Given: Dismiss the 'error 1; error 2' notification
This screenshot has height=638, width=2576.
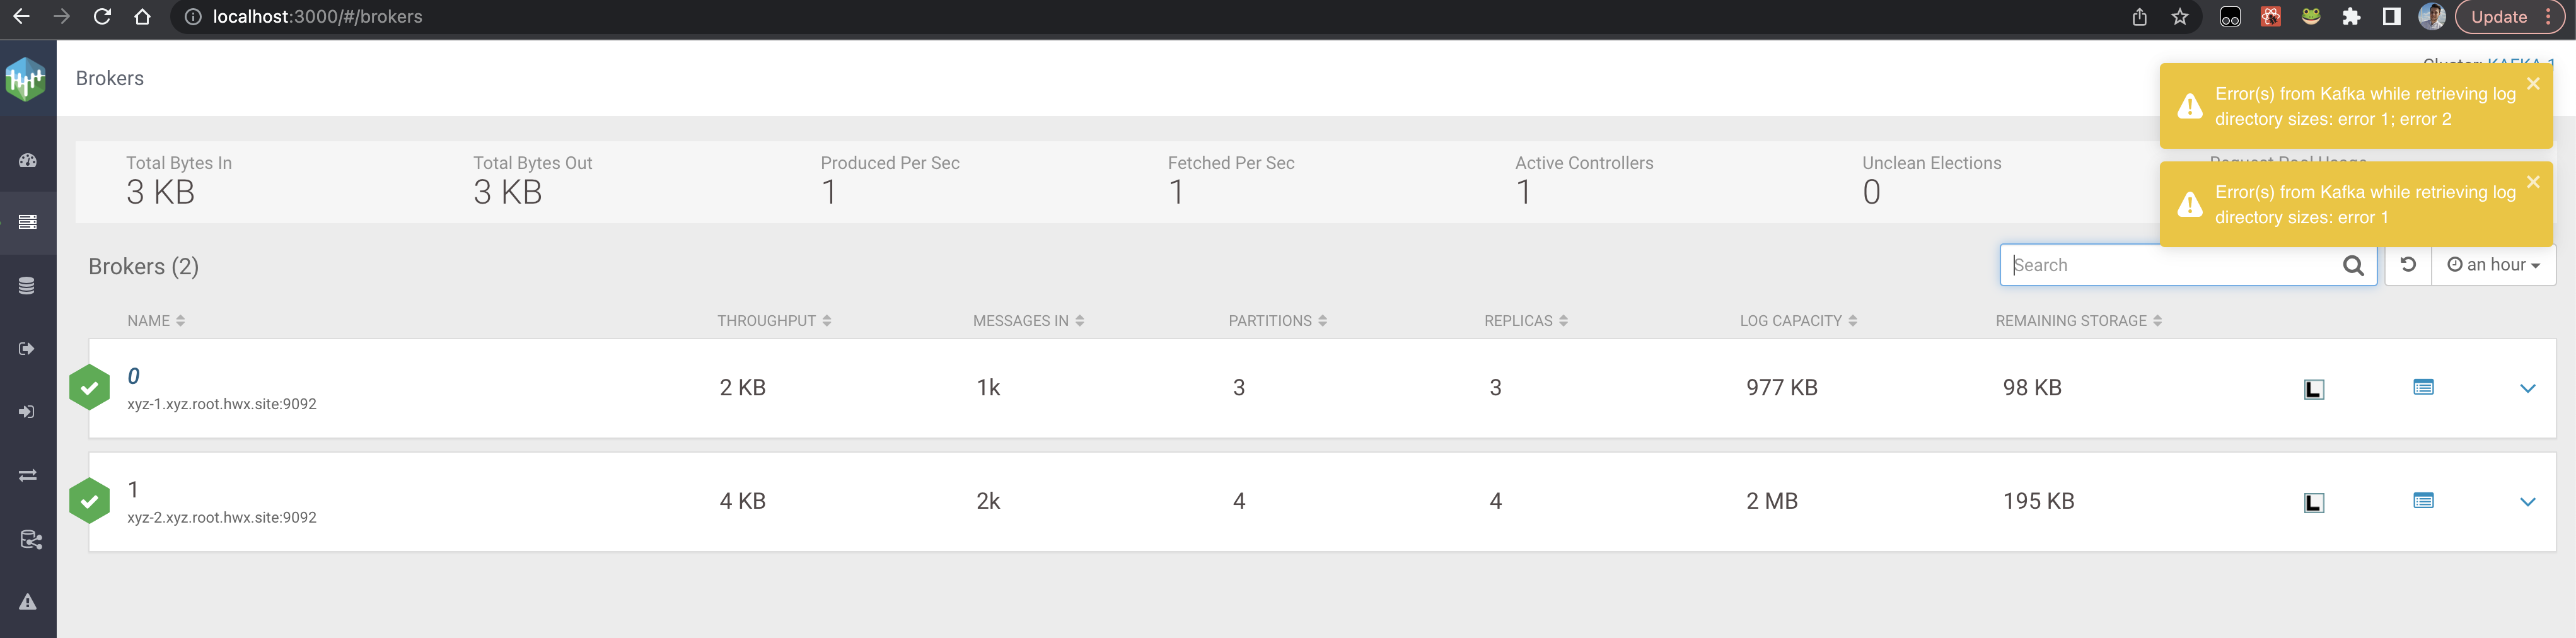Looking at the screenshot, I should pyautogui.click(x=2533, y=84).
